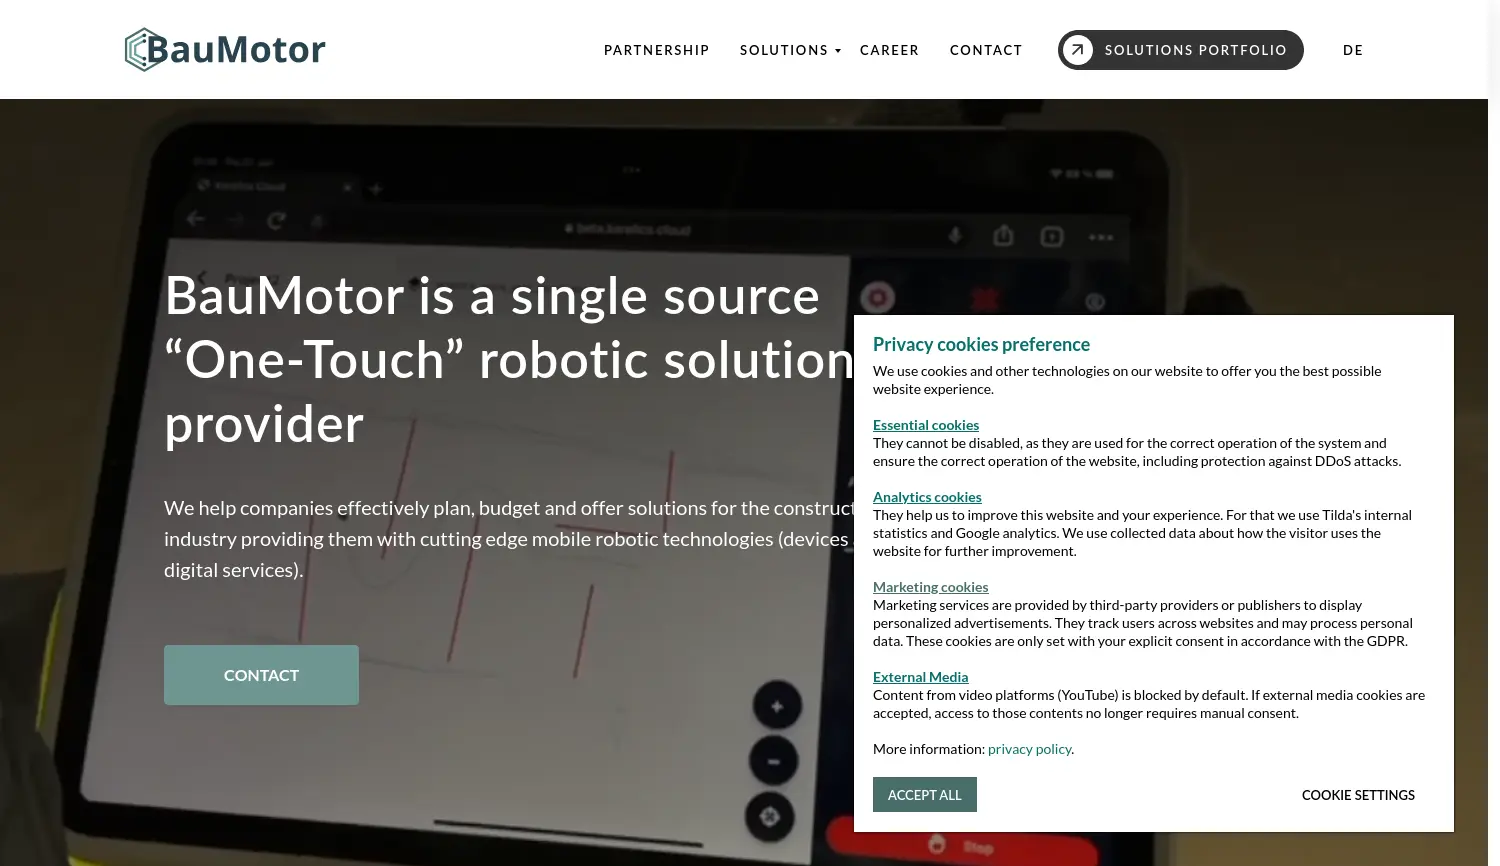Image resolution: width=1500 pixels, height=866 pixels.
Task: Click the plus zoom icon on the tablet
Action: pyautogui.click(x=777, y=707)
